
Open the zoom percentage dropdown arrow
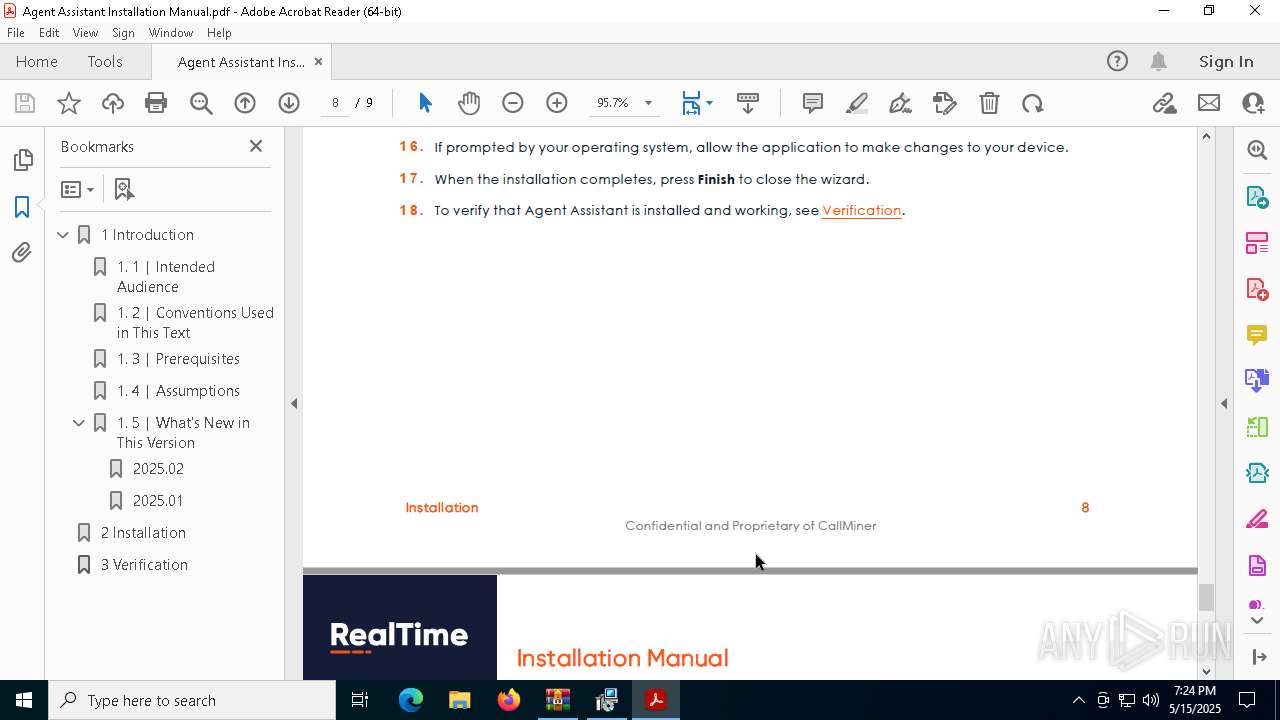coord(648,103)
